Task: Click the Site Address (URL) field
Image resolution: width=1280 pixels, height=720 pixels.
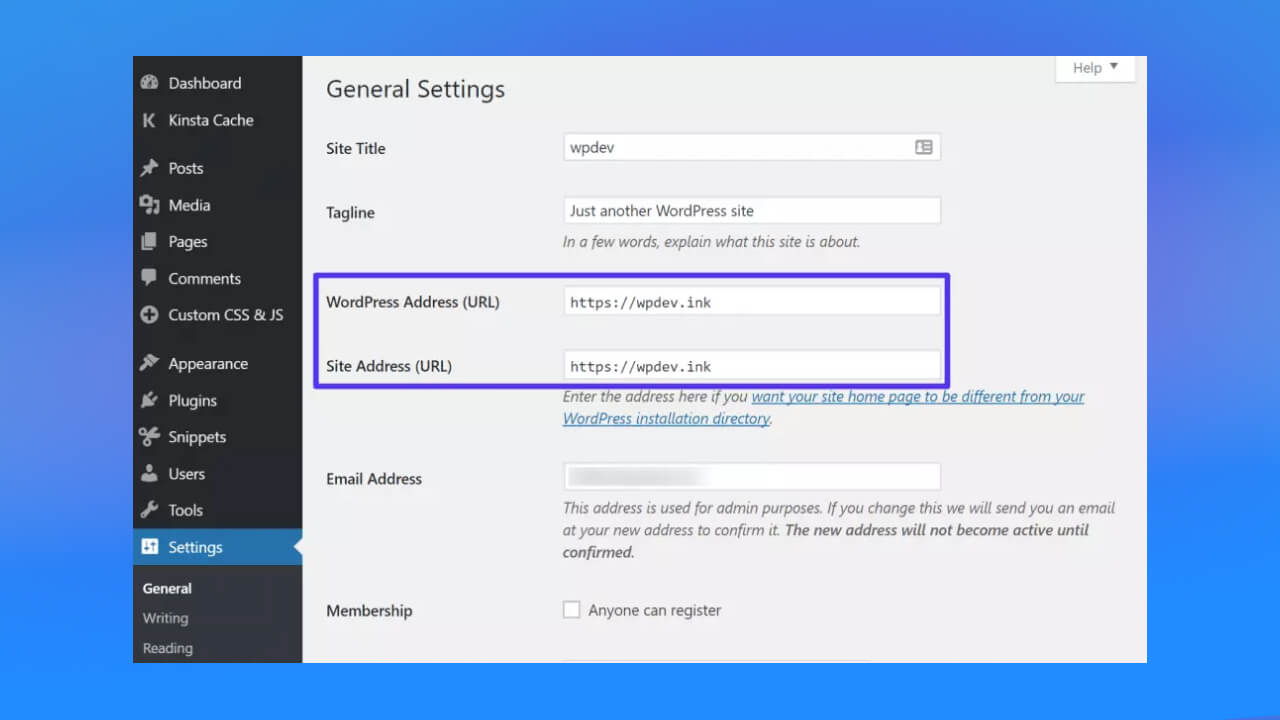Action: (x=752, y=366)
